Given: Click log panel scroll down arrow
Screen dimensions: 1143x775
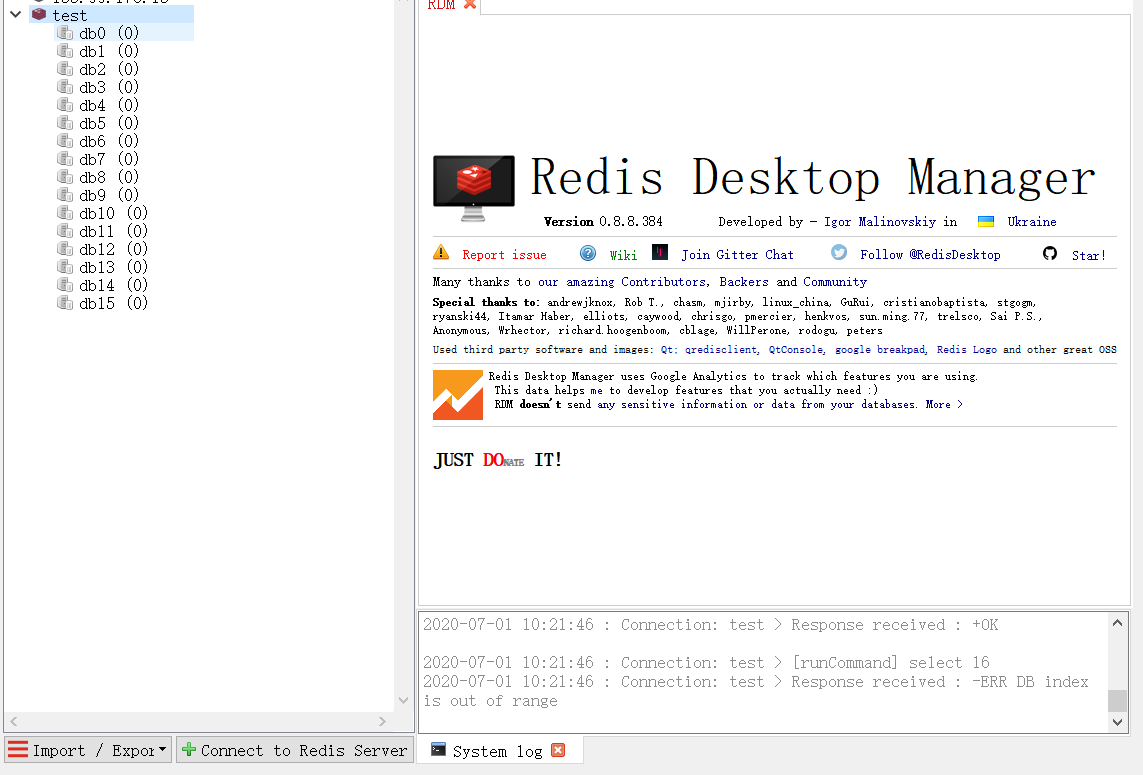Looking at the screenshot, I should tap(1117, 723).
